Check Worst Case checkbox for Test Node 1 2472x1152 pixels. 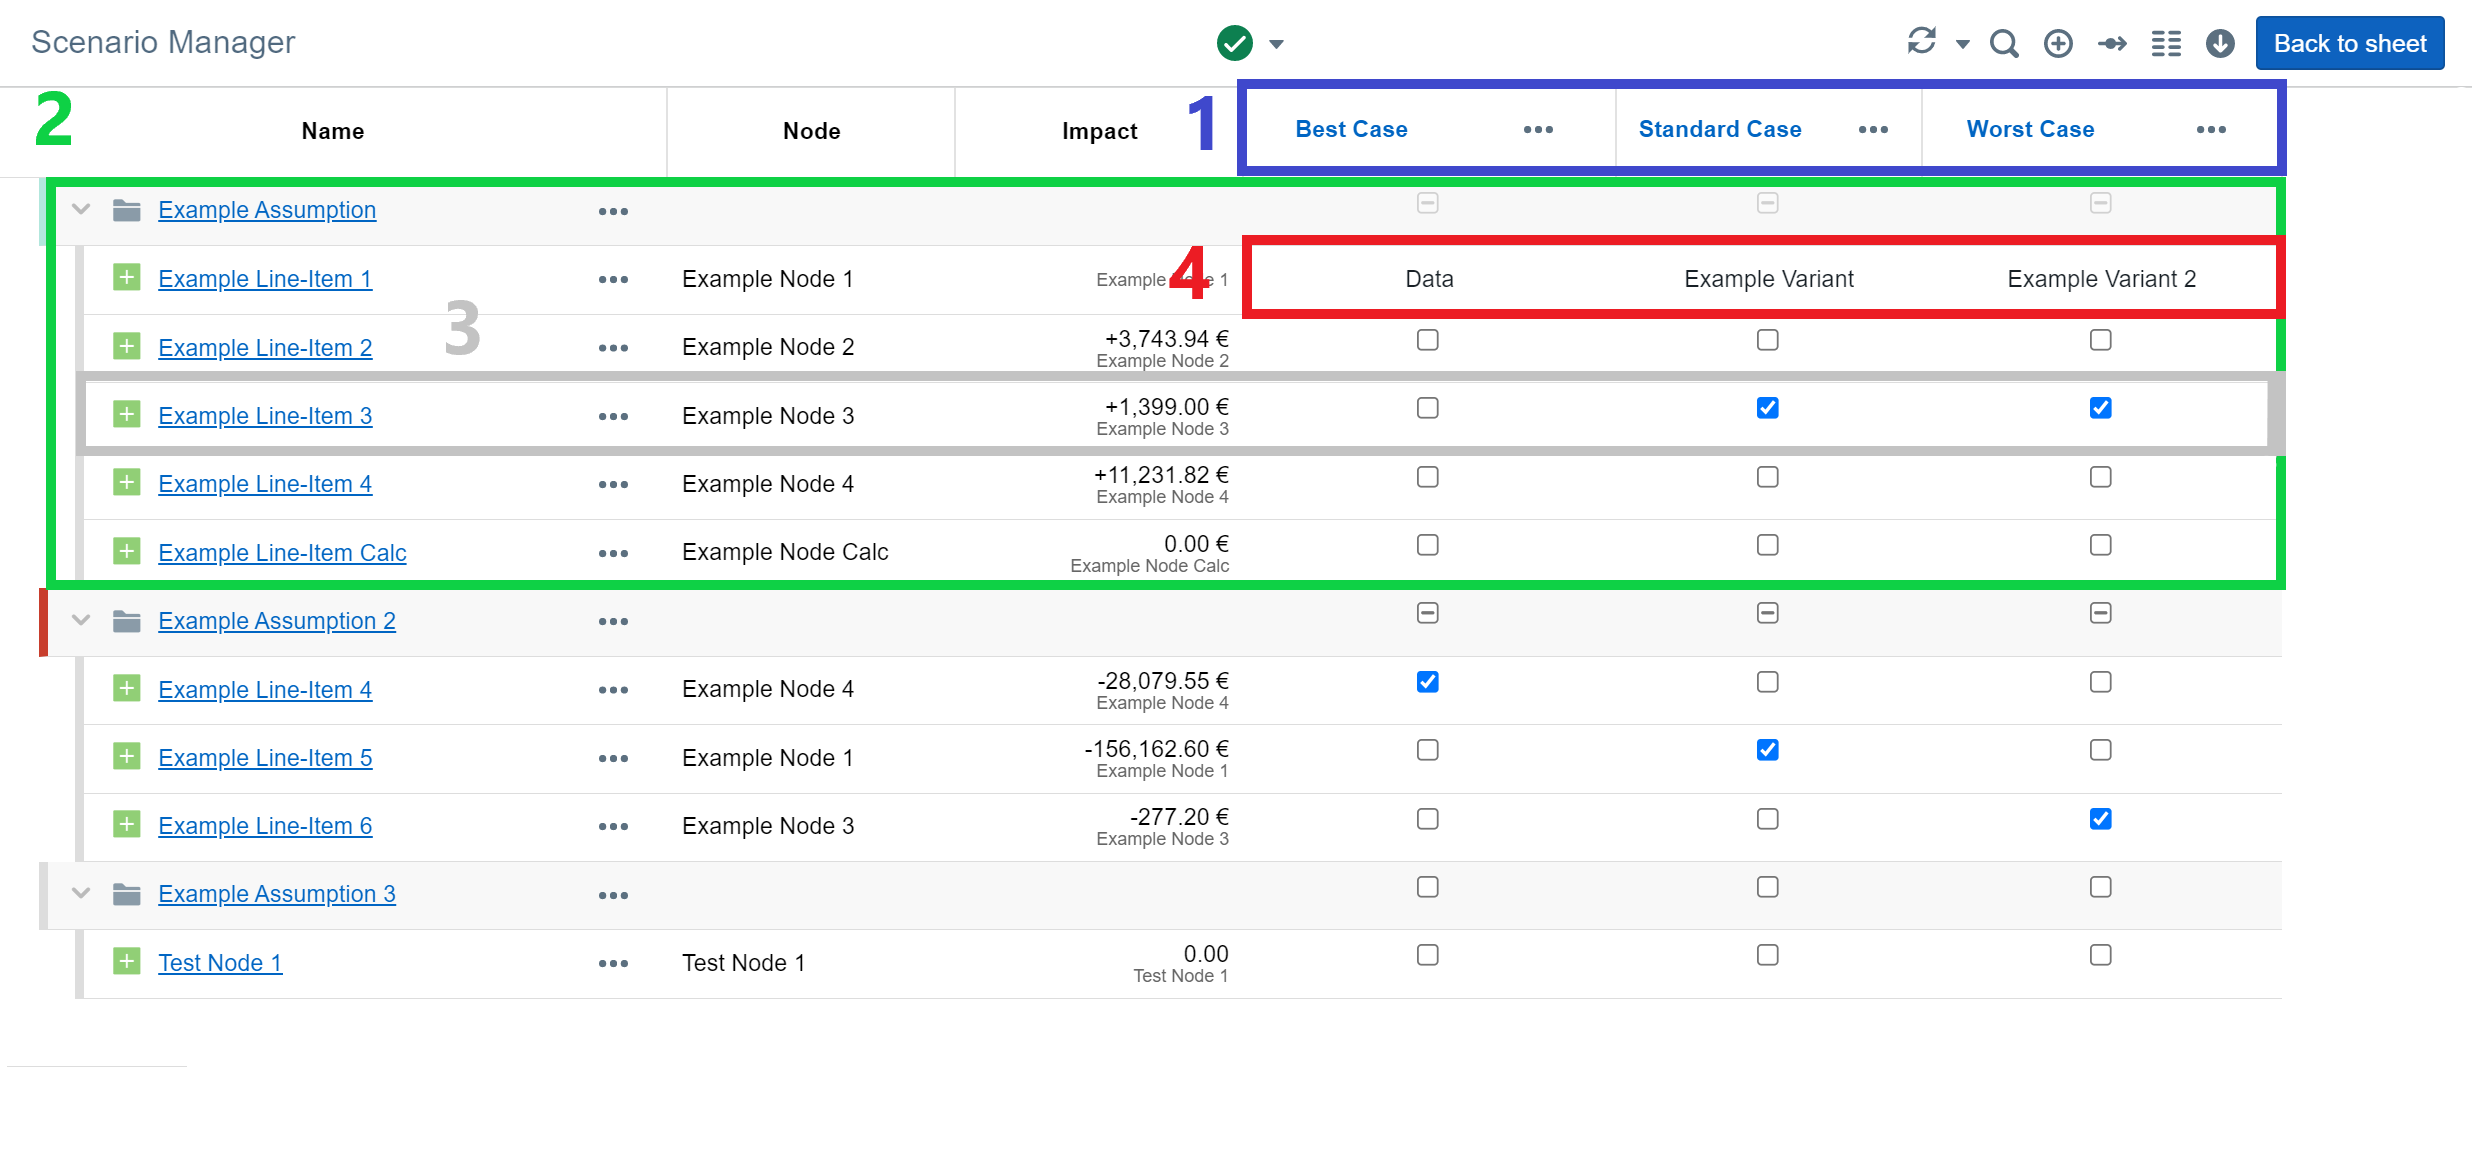tap(2100, 955)
